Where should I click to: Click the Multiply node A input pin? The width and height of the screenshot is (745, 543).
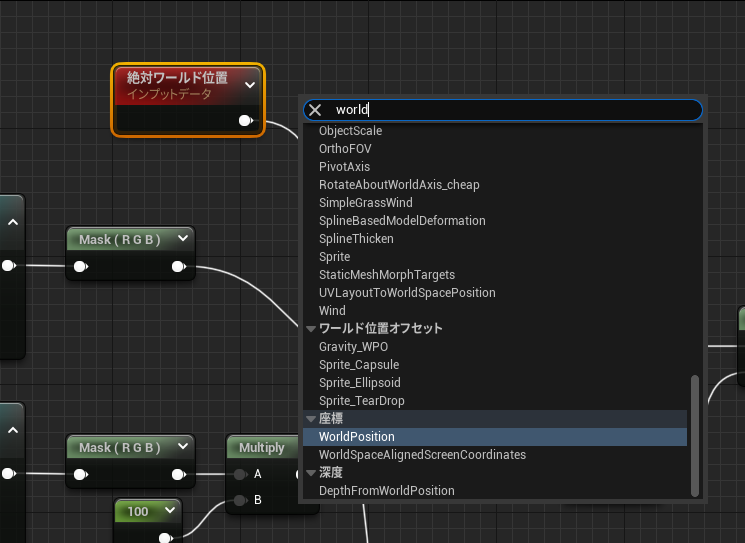coord(240,474)
